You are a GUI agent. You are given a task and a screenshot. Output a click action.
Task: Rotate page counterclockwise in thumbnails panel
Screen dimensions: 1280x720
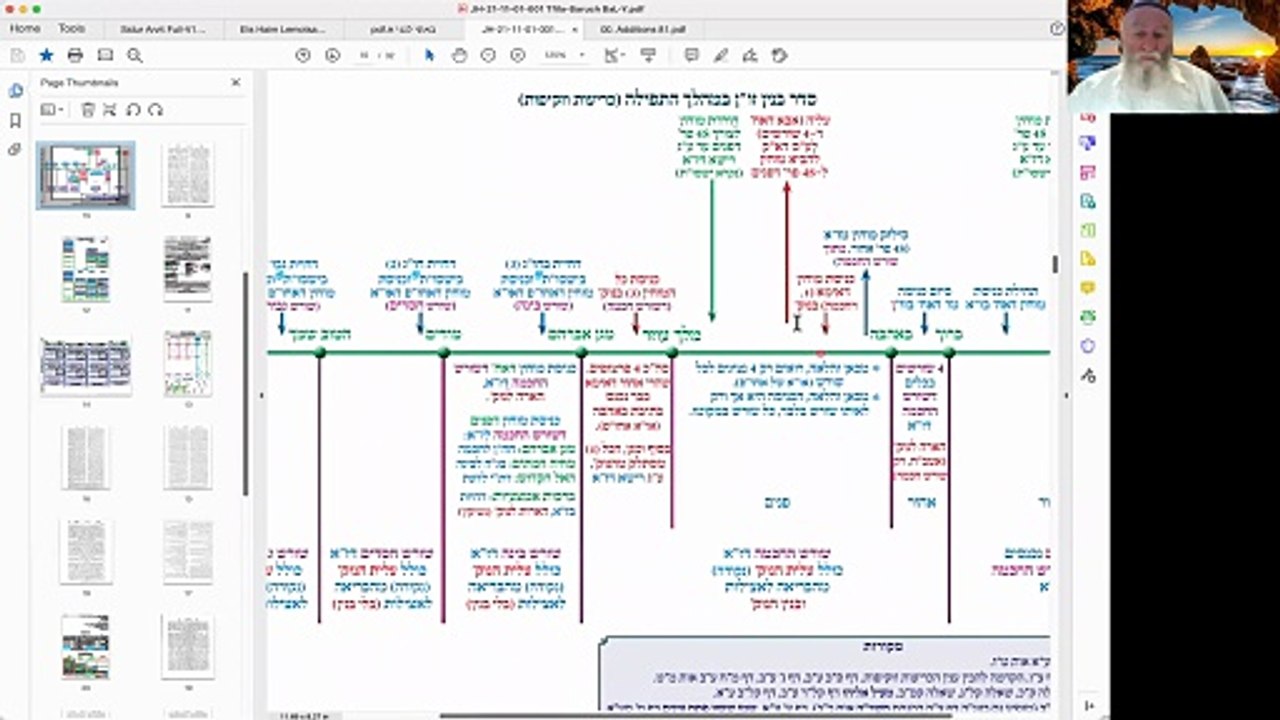(x=133, y=110)
